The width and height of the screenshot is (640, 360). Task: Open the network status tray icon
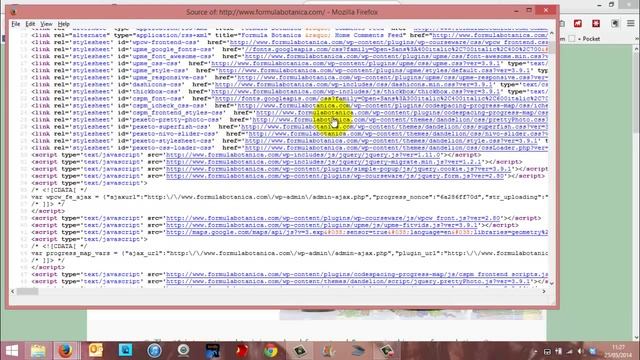point(569,351)
